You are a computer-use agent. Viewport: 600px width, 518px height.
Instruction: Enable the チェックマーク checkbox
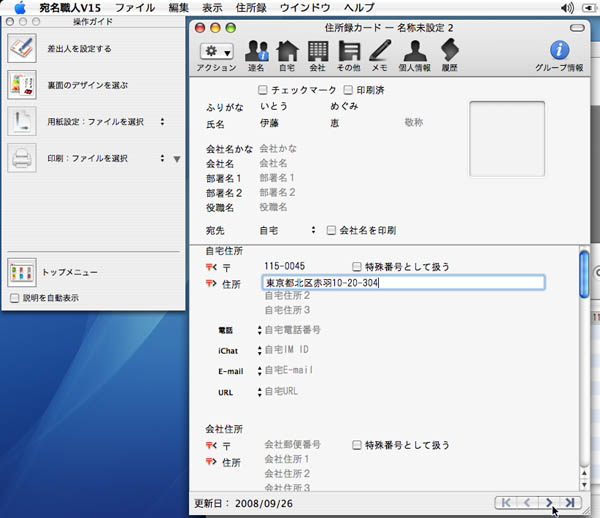[x=262, y=90]
